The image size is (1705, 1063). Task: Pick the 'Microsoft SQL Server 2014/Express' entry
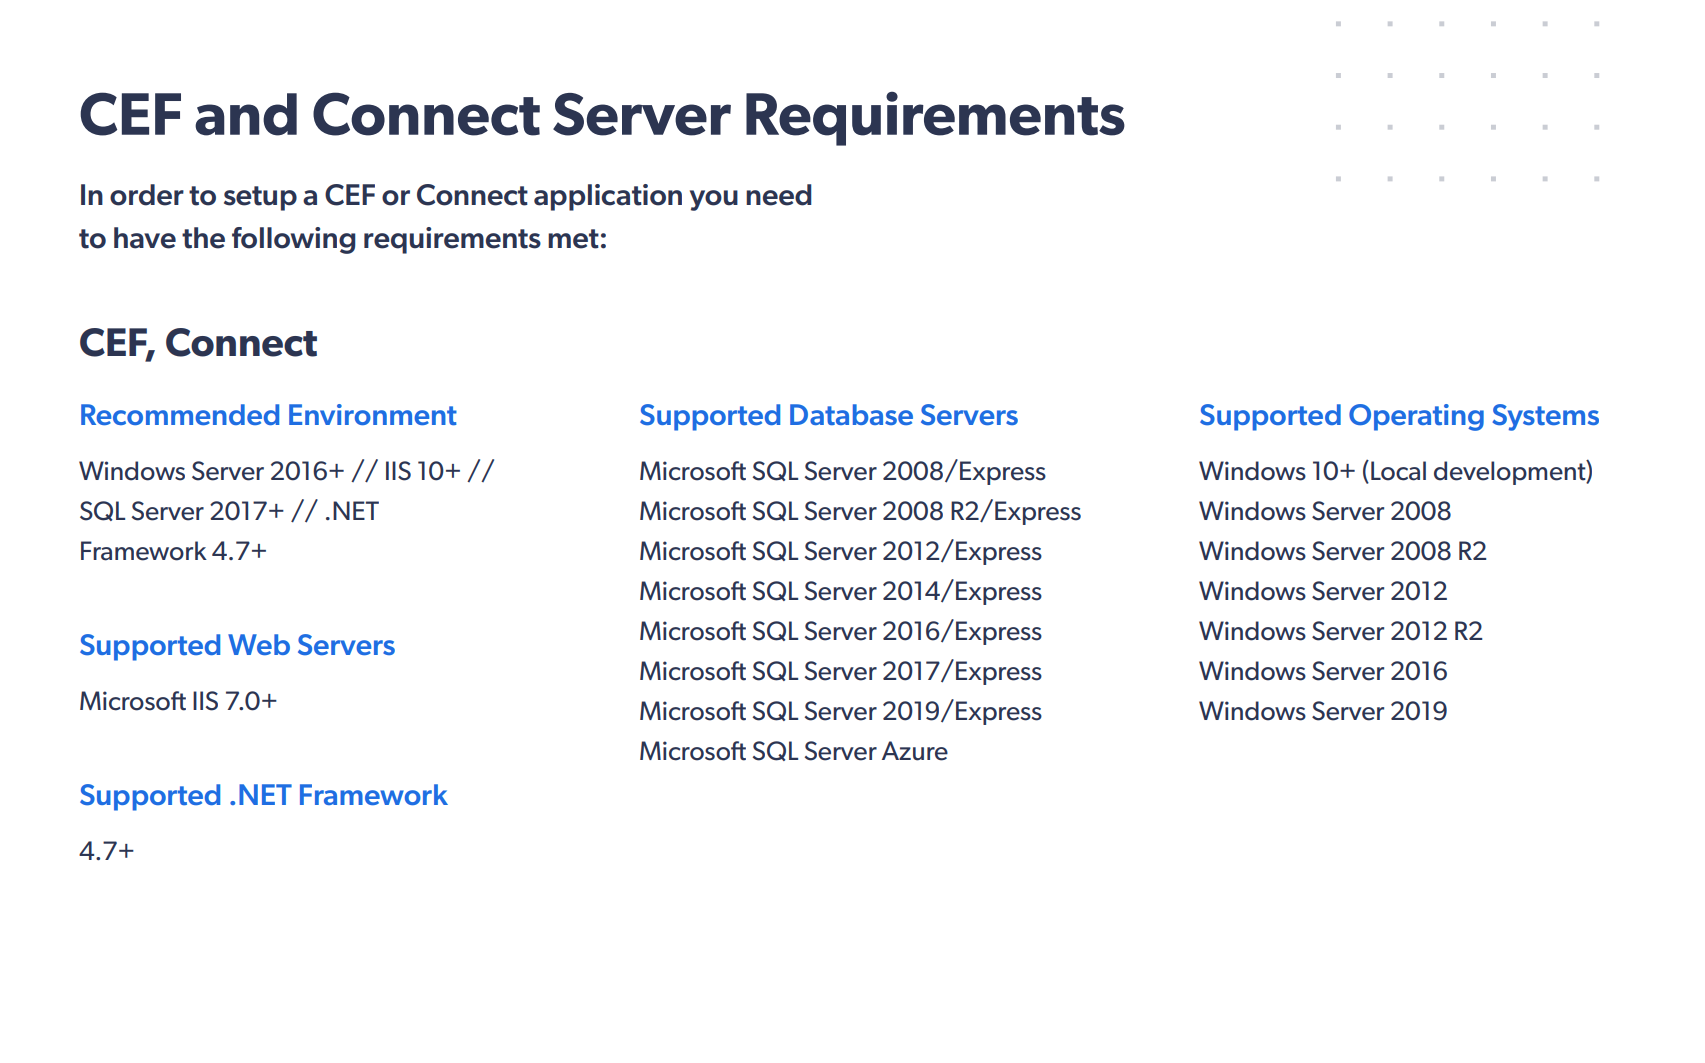(x=840, y=591)
